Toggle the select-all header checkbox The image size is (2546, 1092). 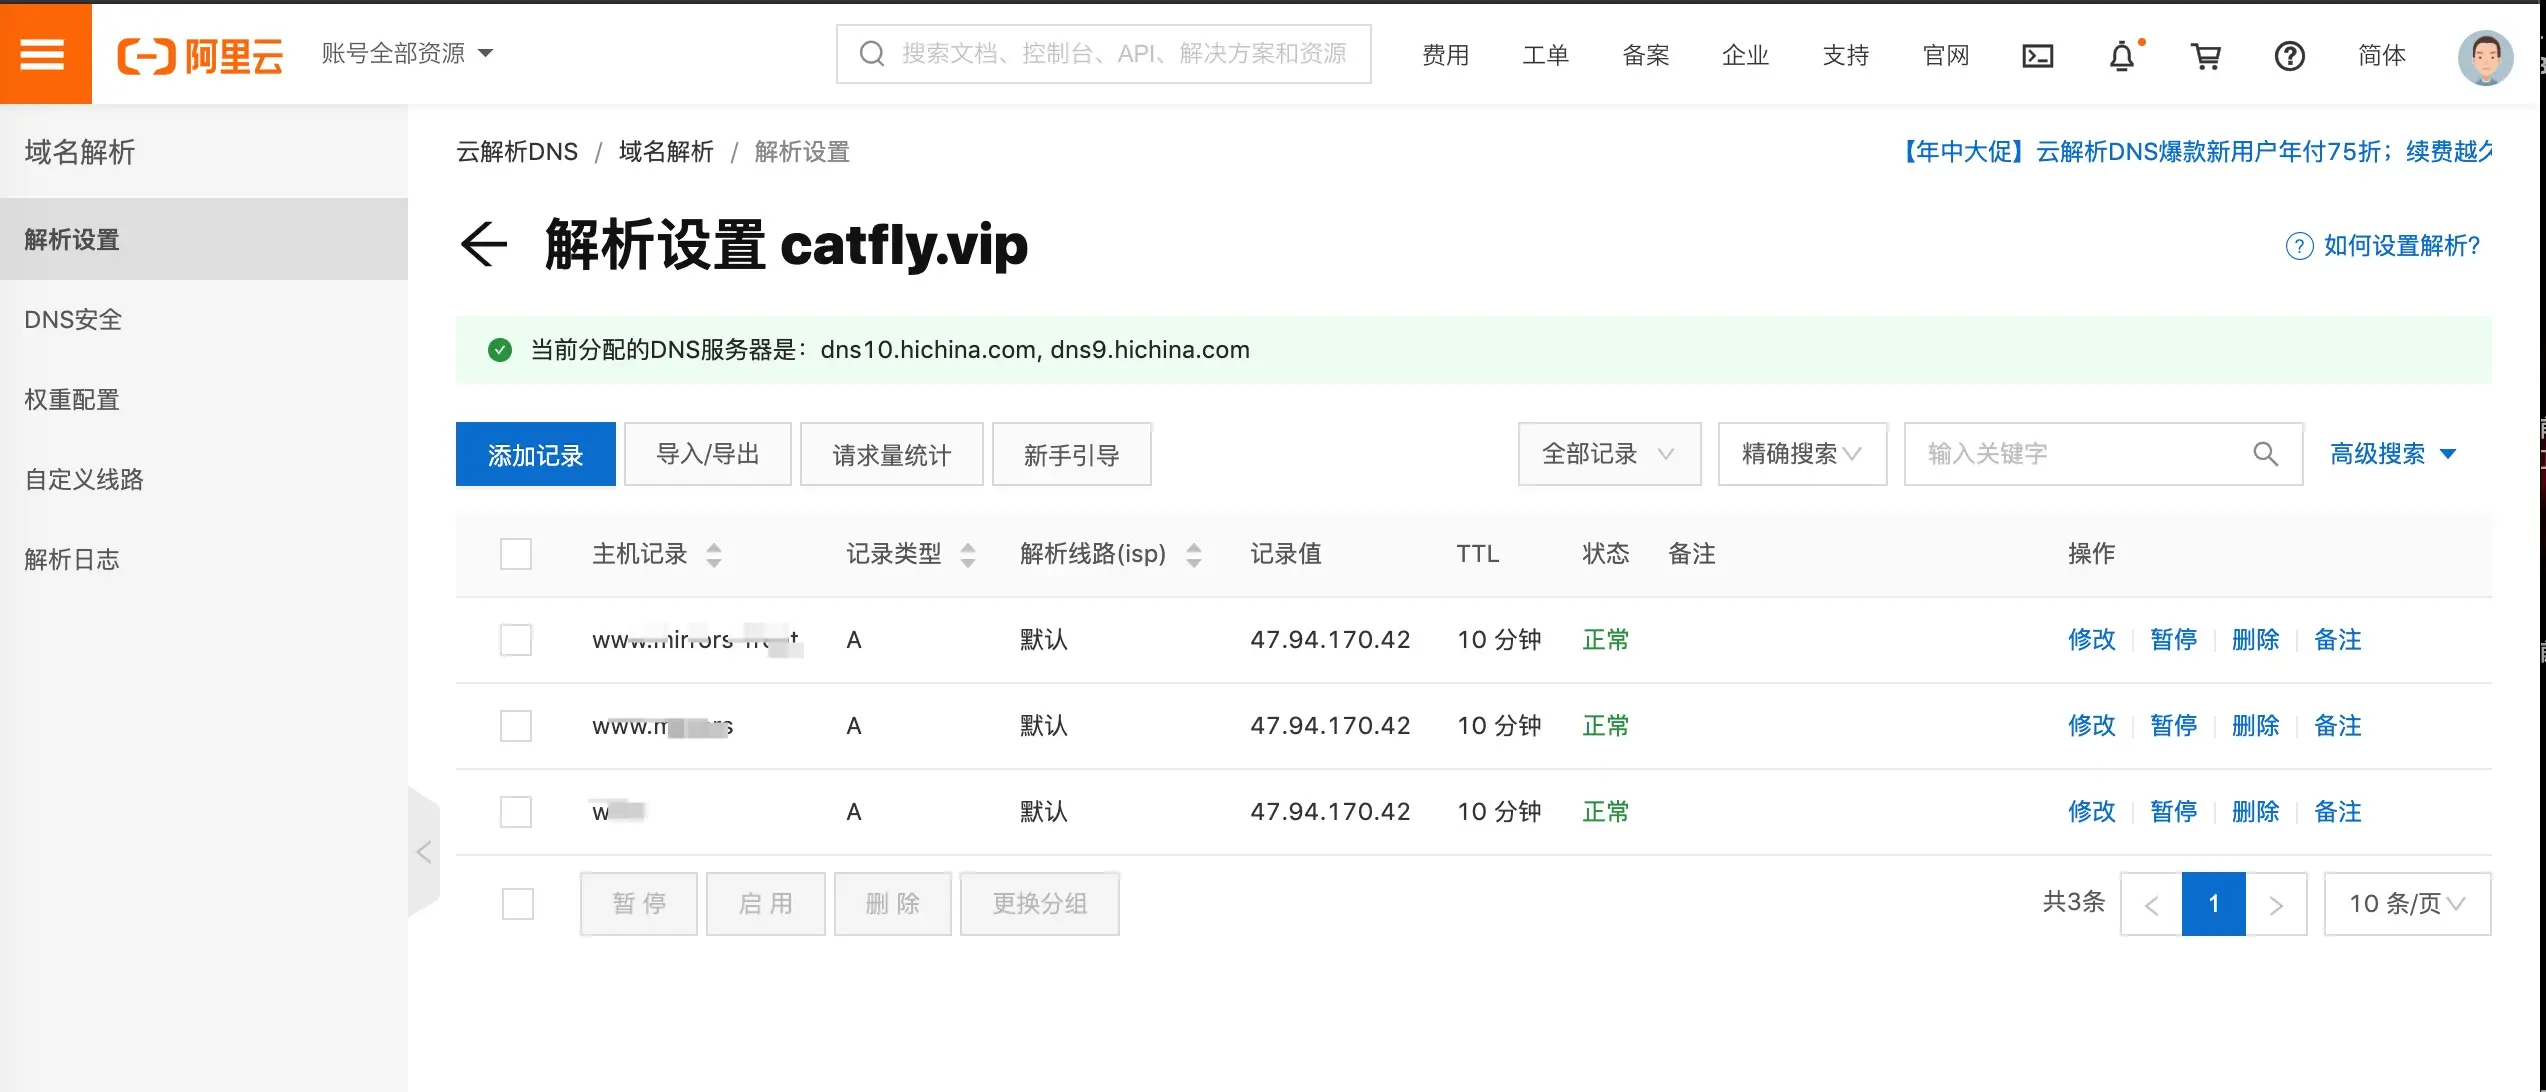pos(516,554)
